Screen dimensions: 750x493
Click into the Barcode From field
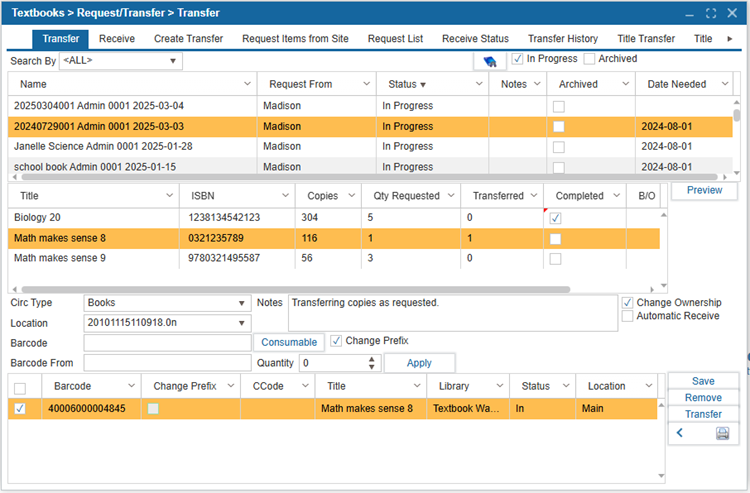[167, 363]
